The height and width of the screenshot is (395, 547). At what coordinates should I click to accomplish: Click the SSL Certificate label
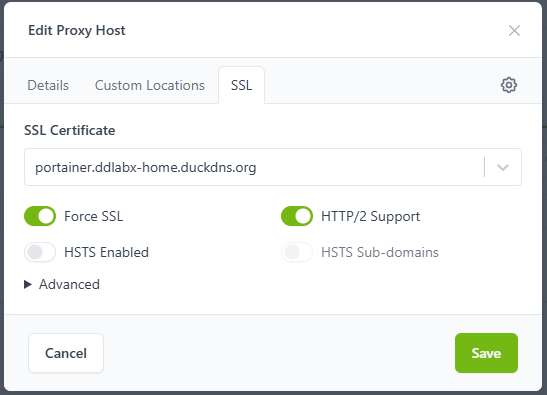coord(70,131)
